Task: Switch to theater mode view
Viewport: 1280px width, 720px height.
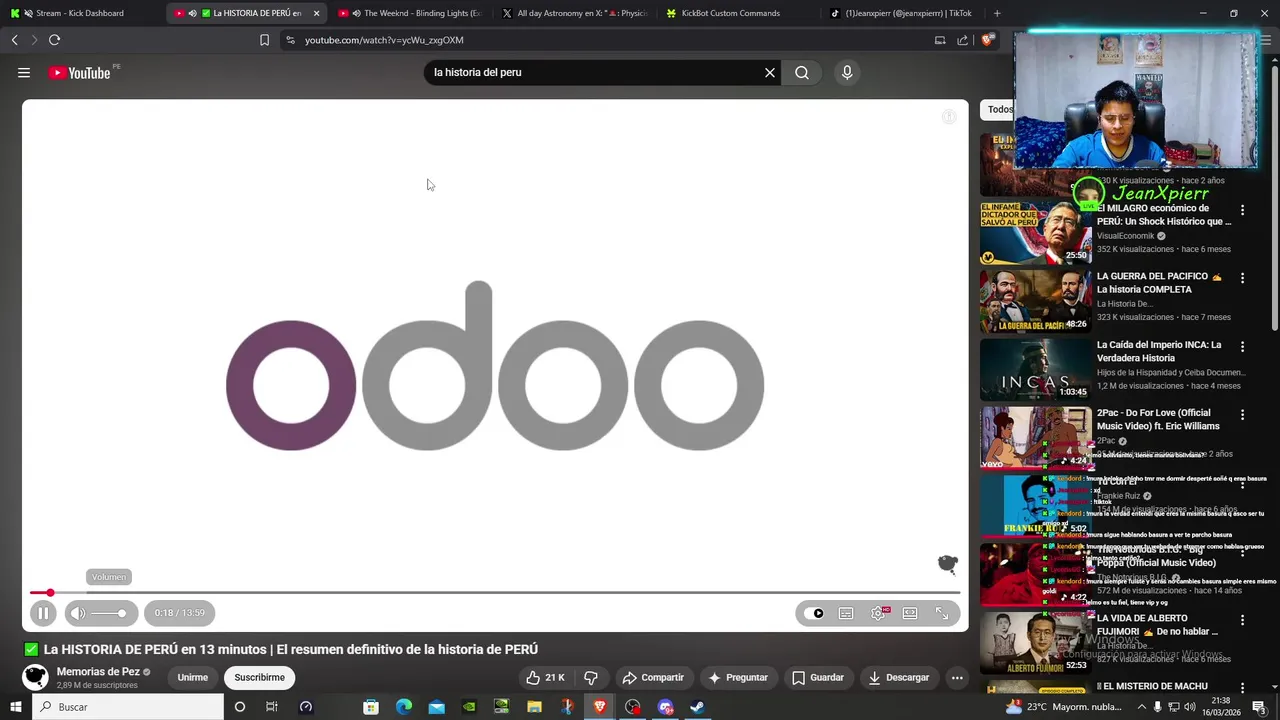Action: point(910,613)
